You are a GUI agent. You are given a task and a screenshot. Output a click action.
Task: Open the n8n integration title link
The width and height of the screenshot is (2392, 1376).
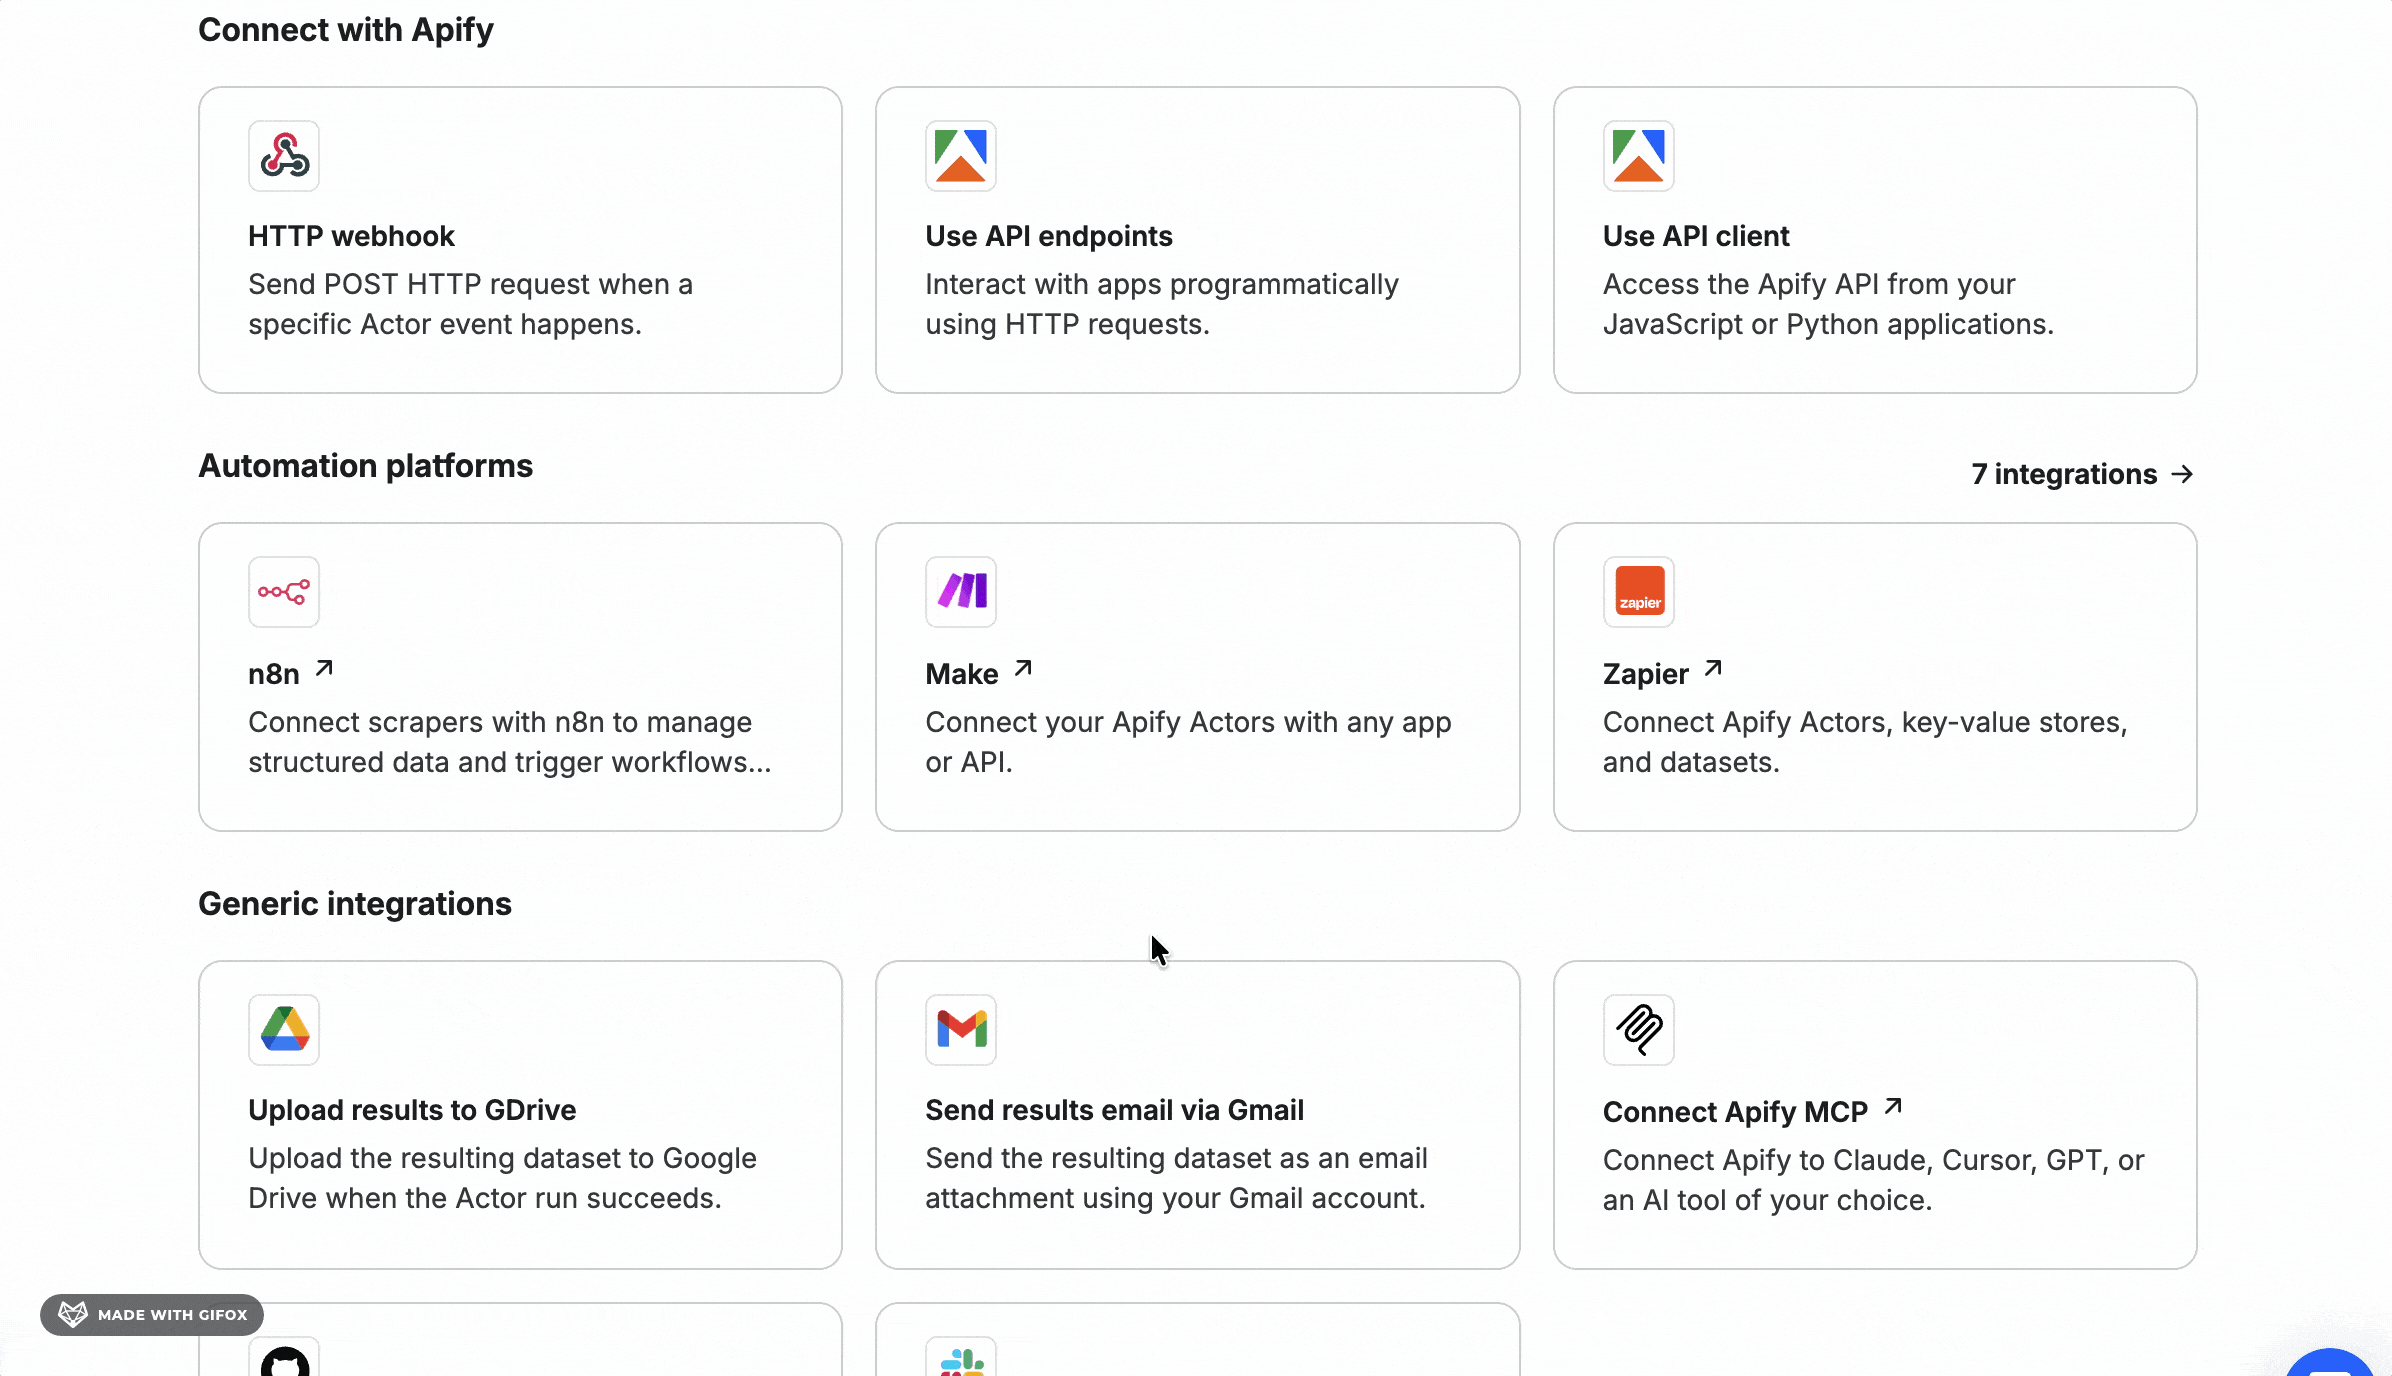click(x=290, y=673)
